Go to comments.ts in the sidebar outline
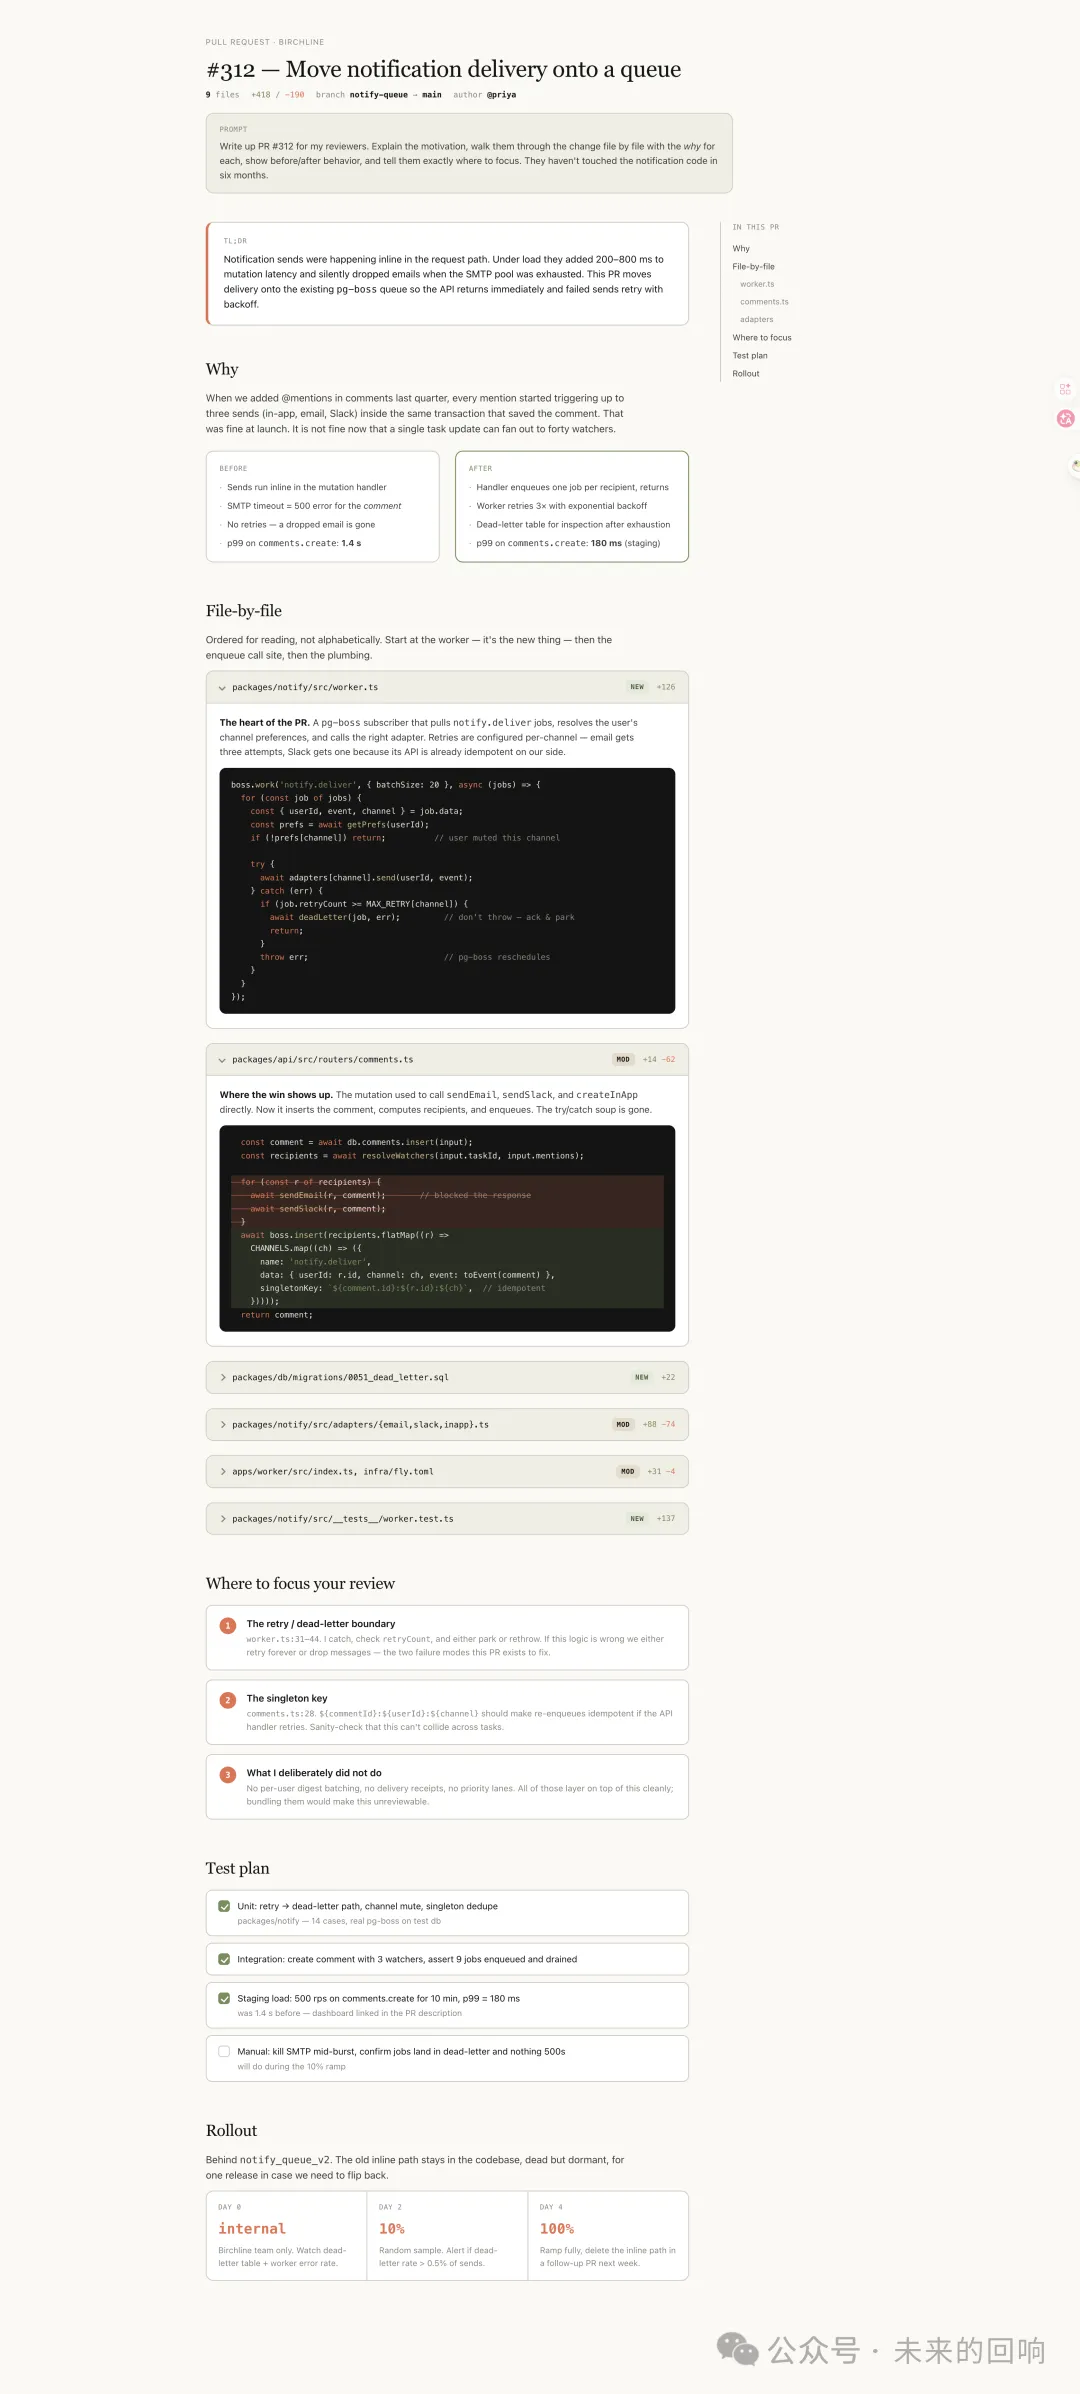Image resolution: width=1080 pixels, height=2394 pixels. (764, 302)
